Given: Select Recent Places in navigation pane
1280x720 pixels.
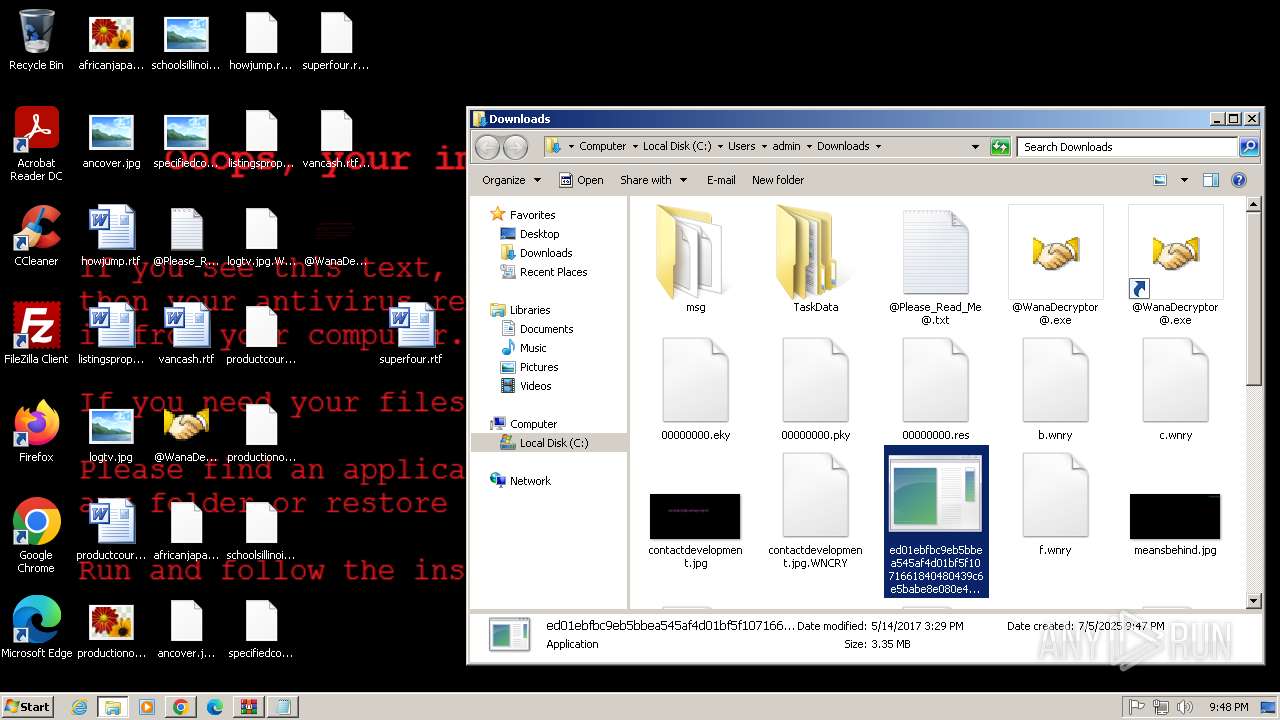Looking at the screenshot, I should click(553, 272).
